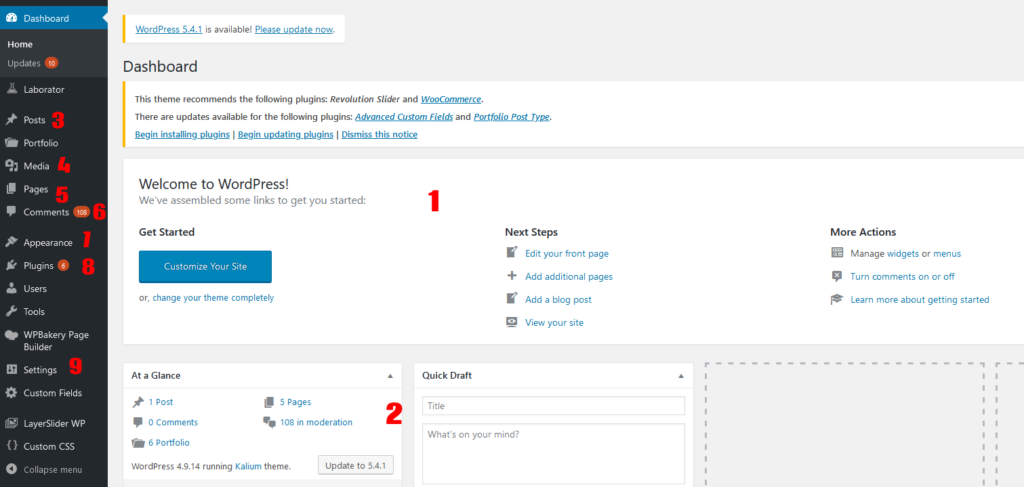Open the menus link in More Actions
The width and height of the screenshot is (1024, 487).
[x=947, y=253]
